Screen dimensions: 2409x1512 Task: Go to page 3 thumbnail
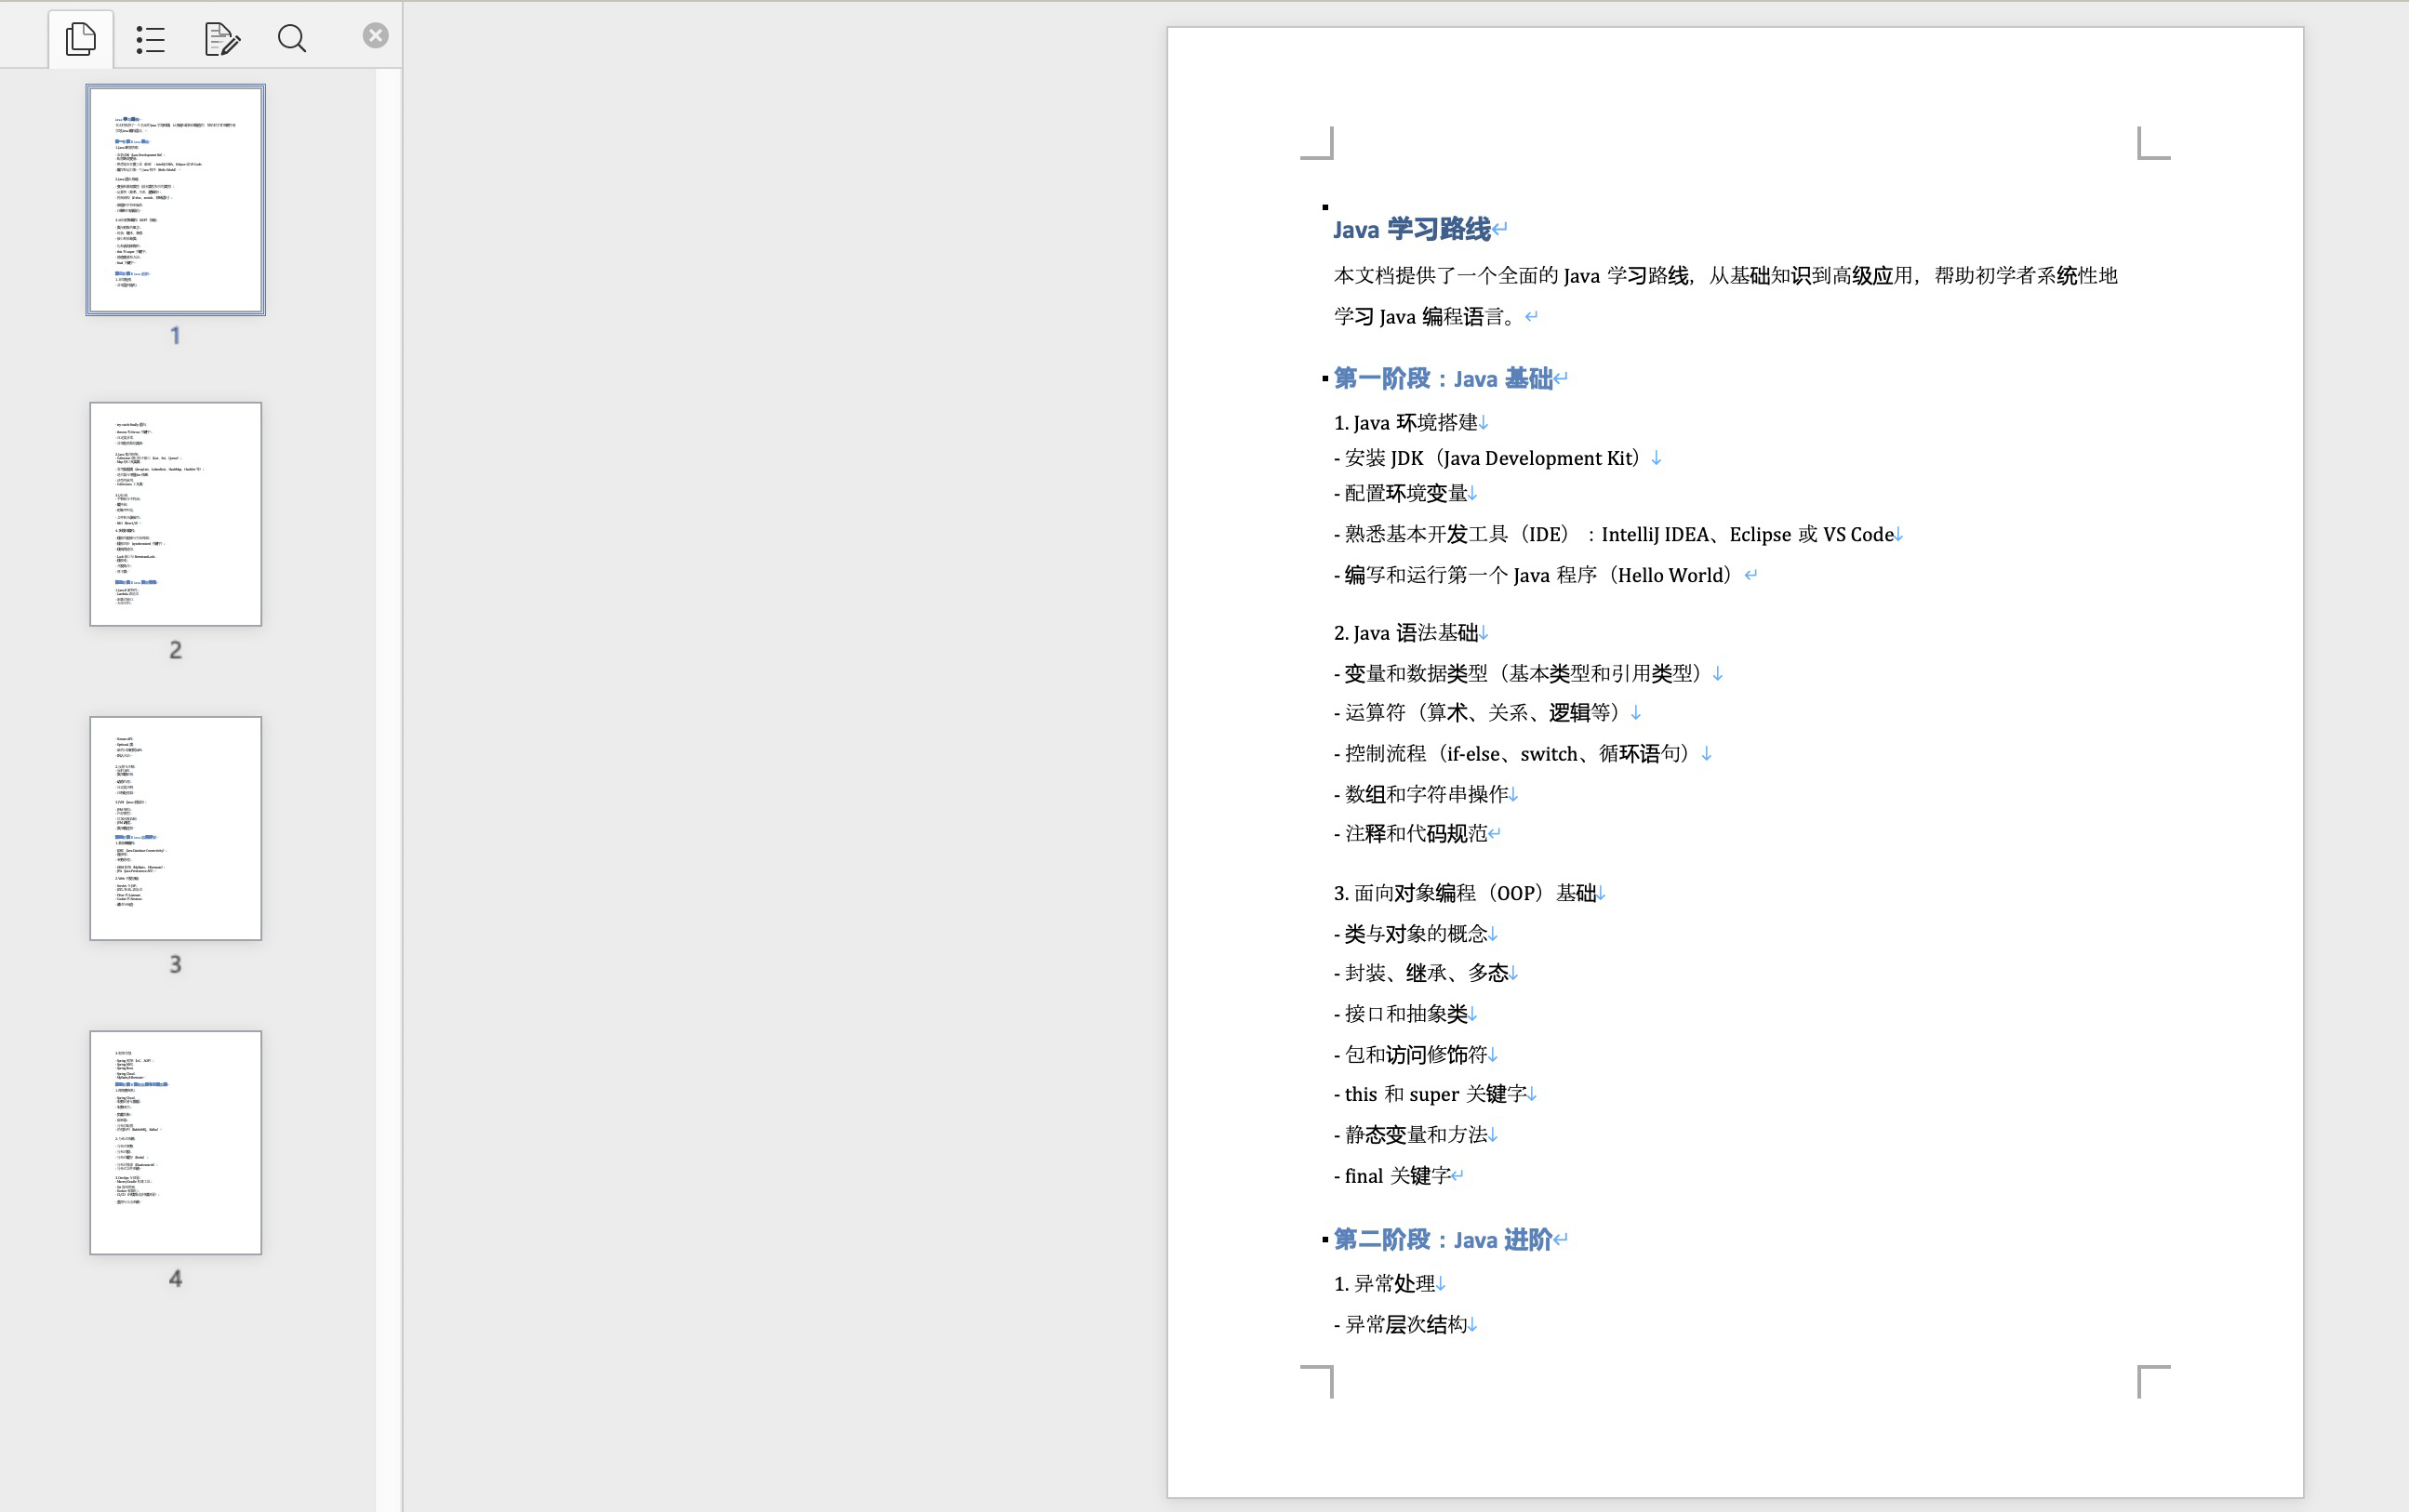pyautogui.click(x=176, y=828)
